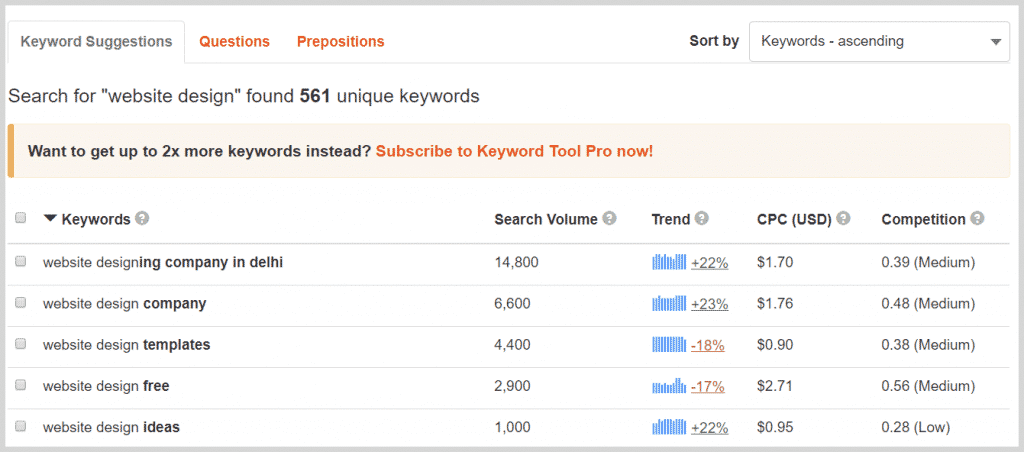Viewport: 1024px width, 452px height.
Task: Click help icon next to Trend header
Action: (702, 219)
